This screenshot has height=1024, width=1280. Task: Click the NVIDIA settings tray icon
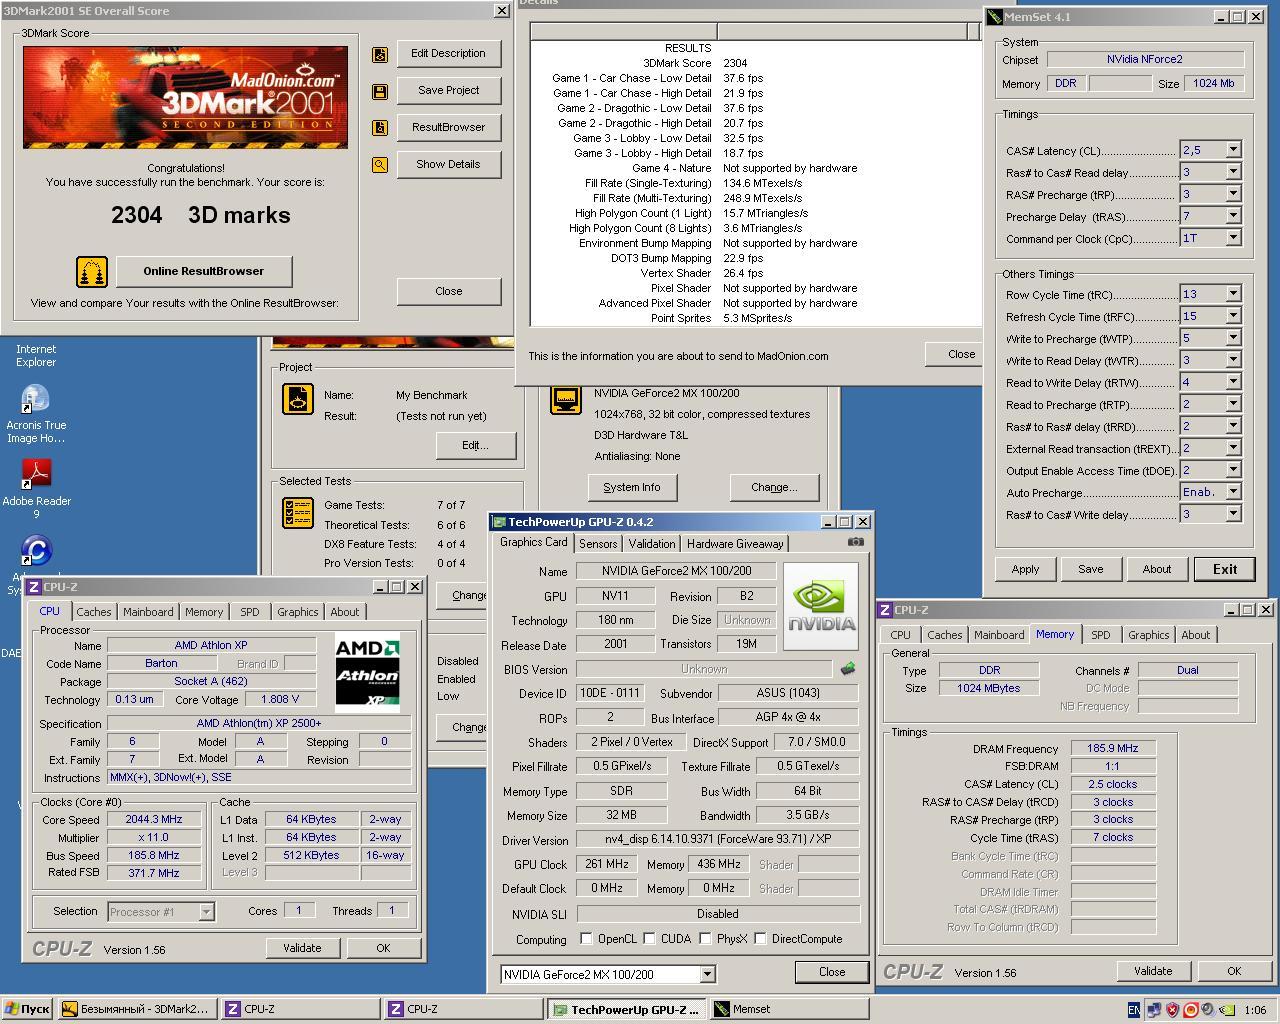(x=1227, y=1010)
